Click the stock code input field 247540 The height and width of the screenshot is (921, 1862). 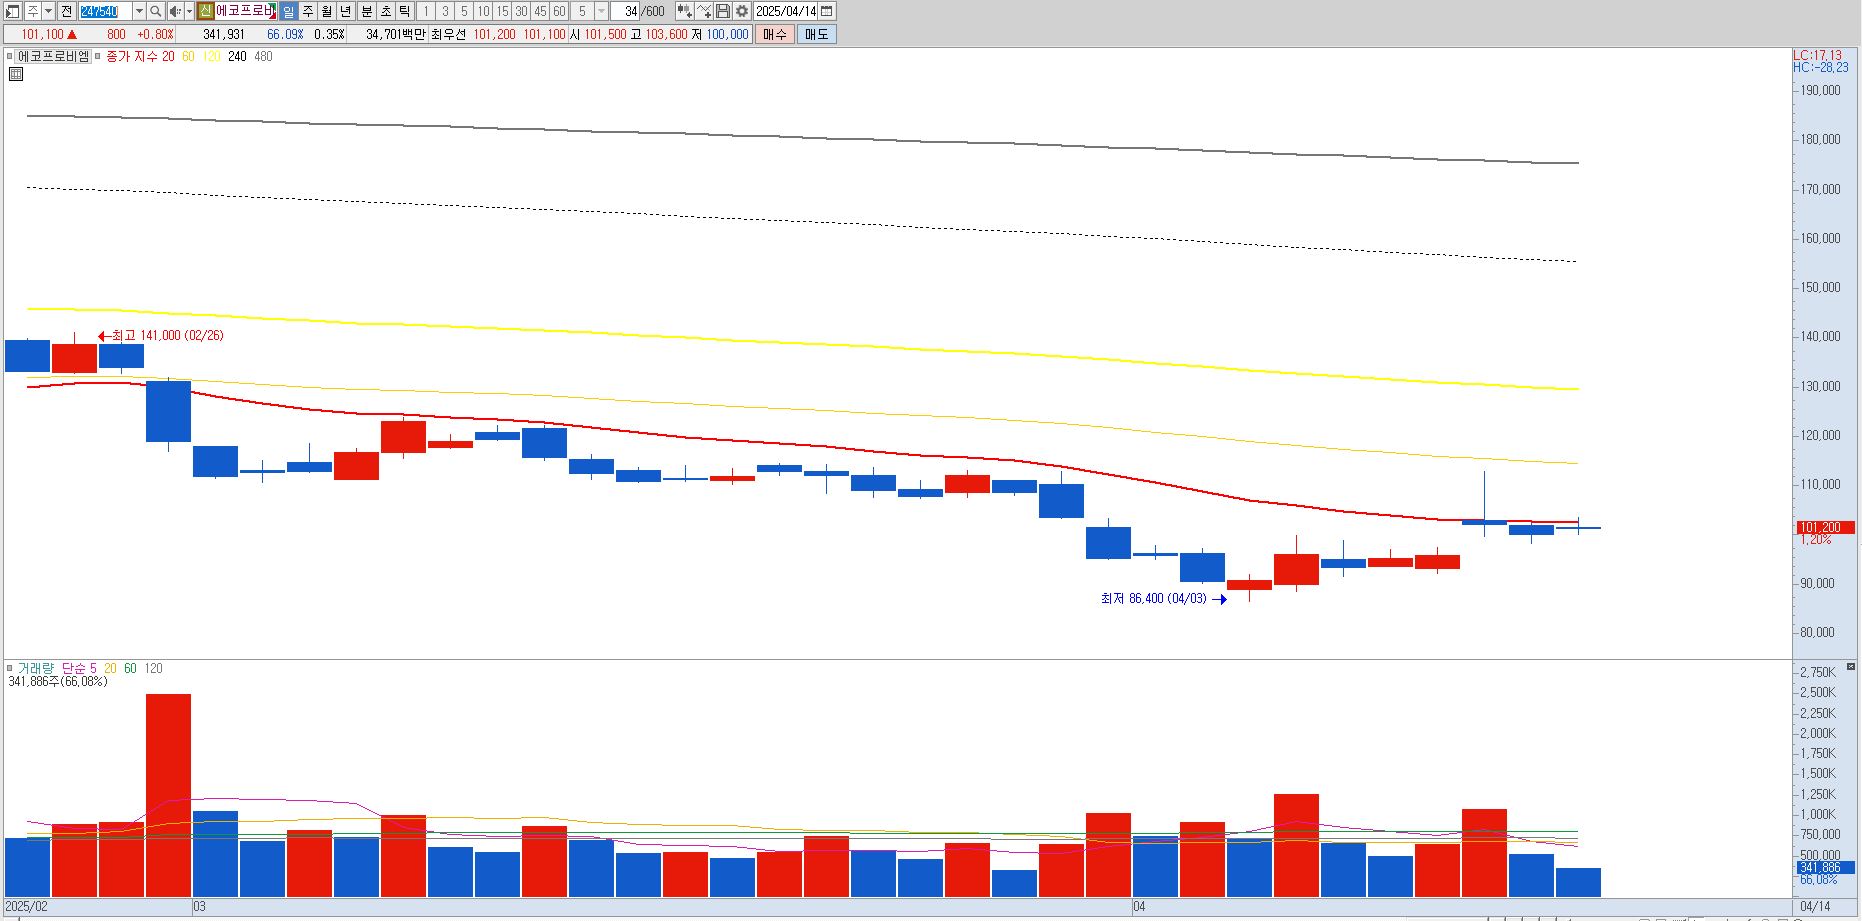click(x=104, y=11)
